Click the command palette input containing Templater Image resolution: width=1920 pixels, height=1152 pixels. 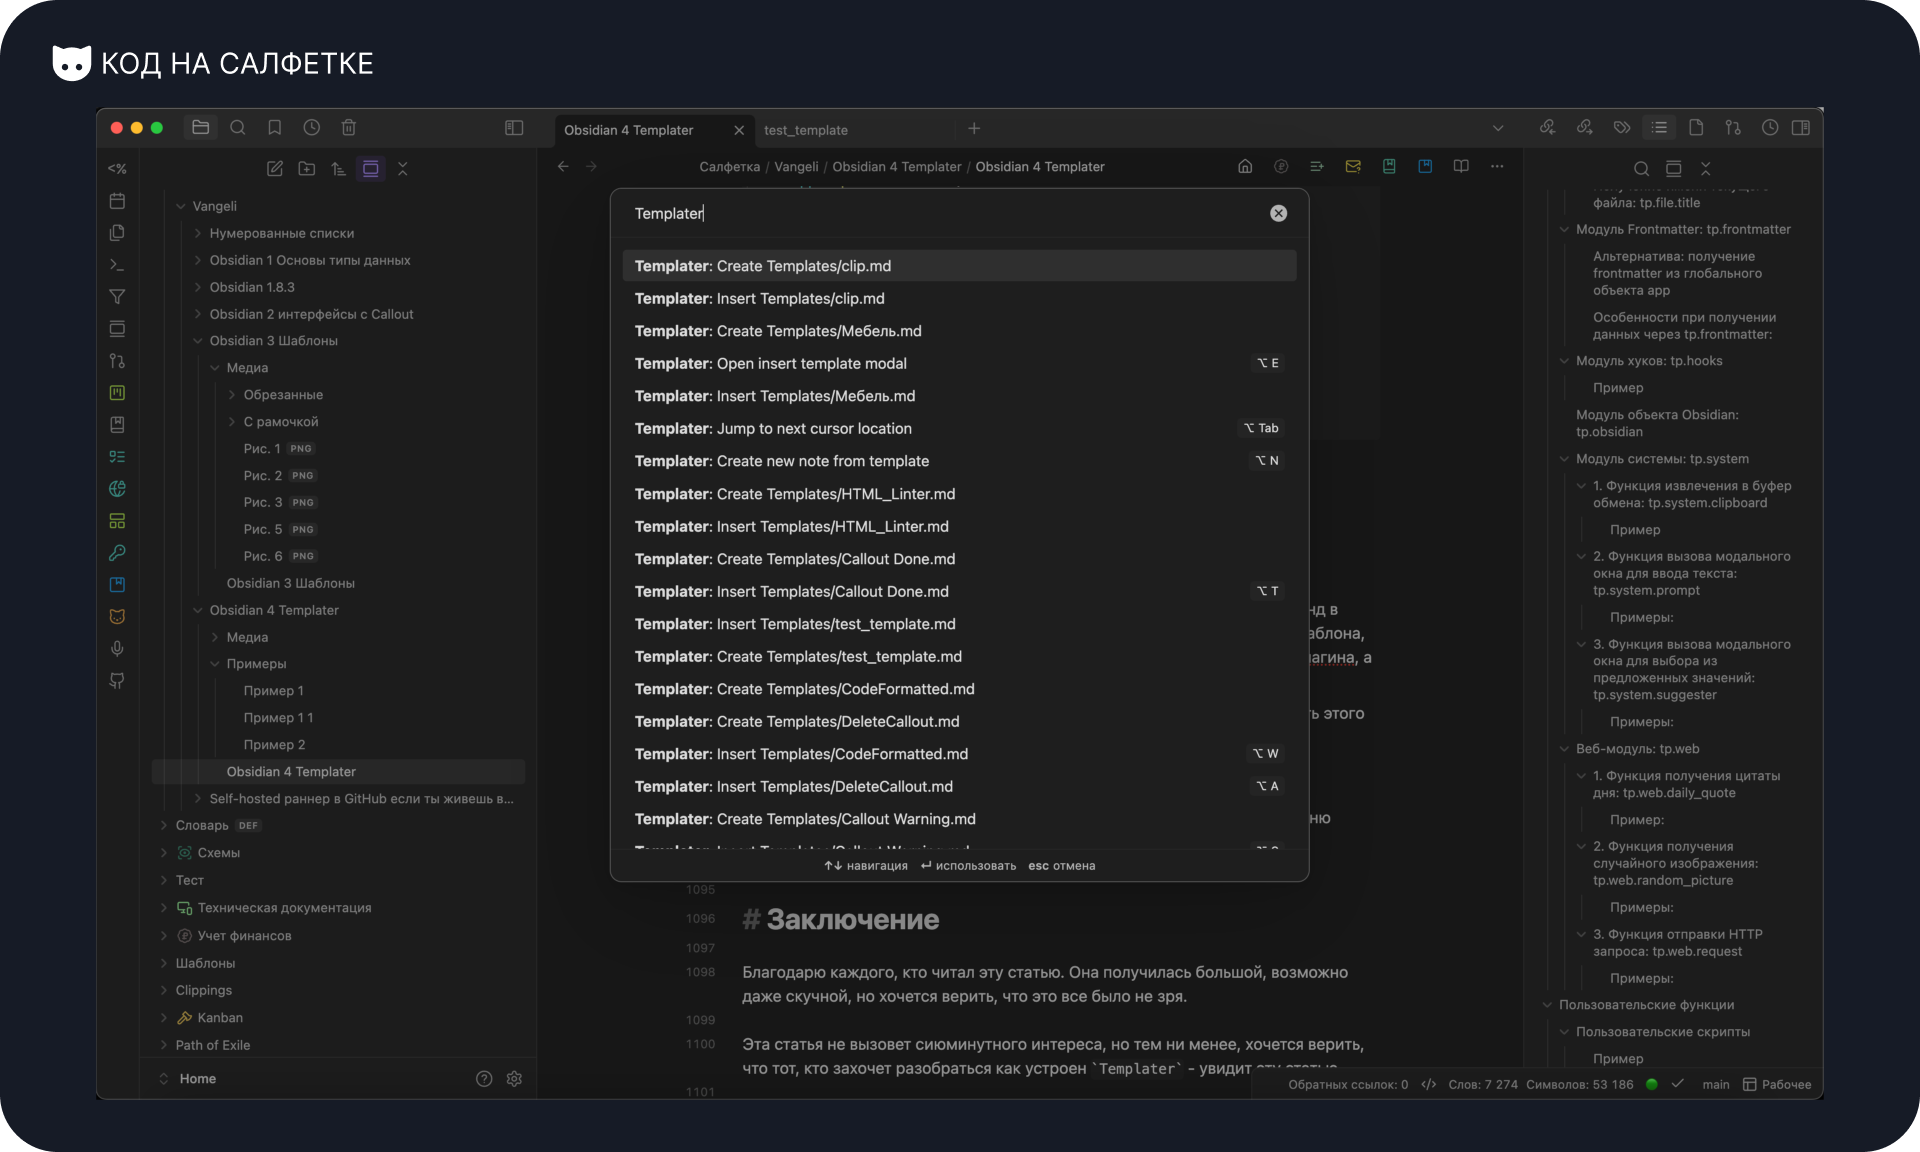pos(945,213)
